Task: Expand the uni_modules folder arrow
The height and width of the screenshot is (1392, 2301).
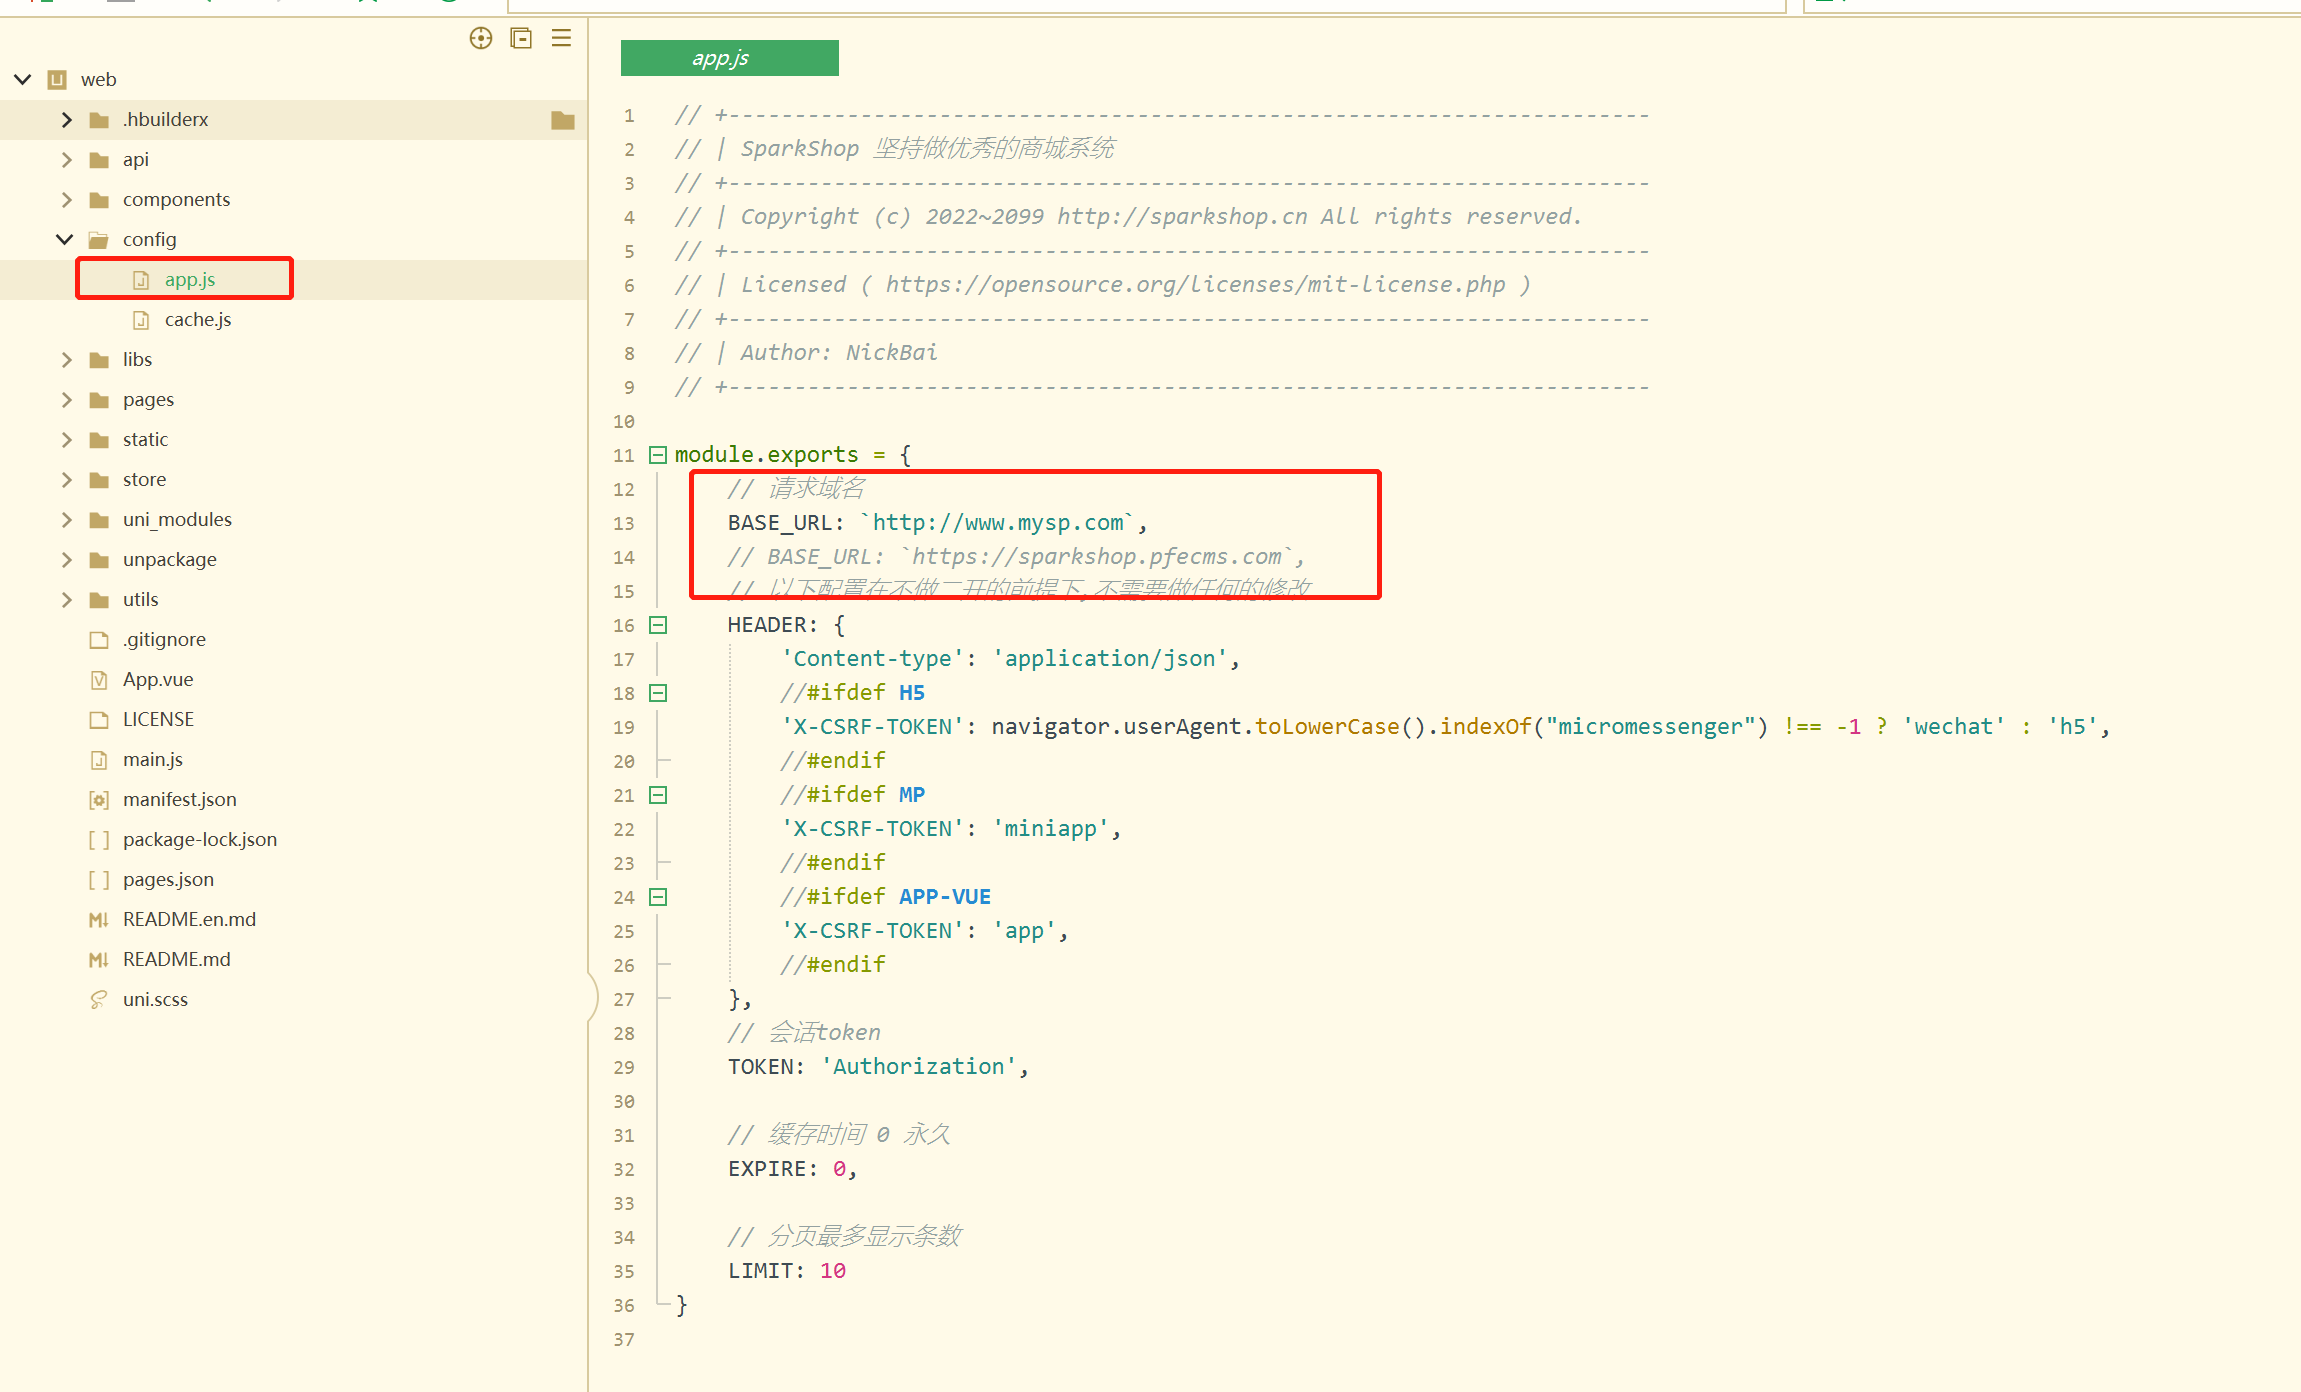Action: pyautogui.click(x=66, y=520)
